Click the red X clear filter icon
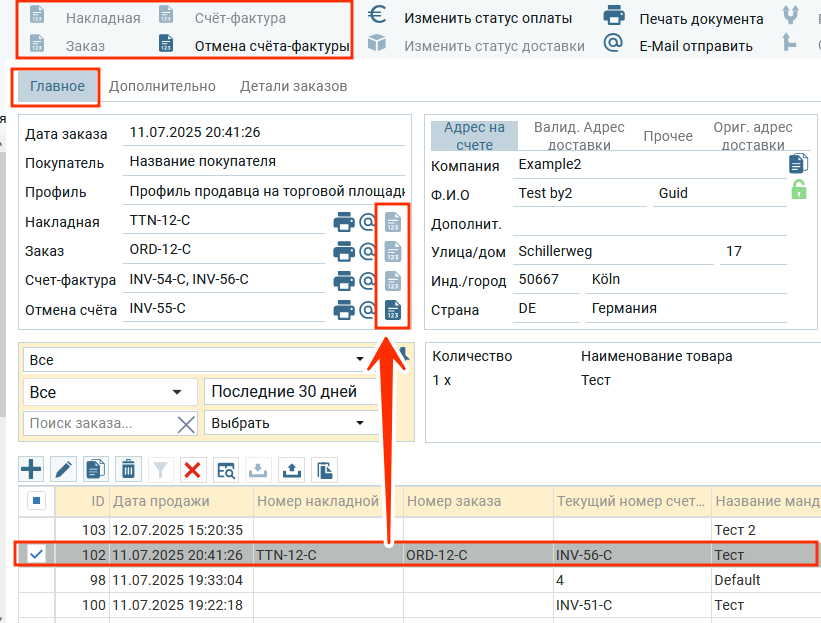Screen dimensions: 821x623 click(193, 469)
